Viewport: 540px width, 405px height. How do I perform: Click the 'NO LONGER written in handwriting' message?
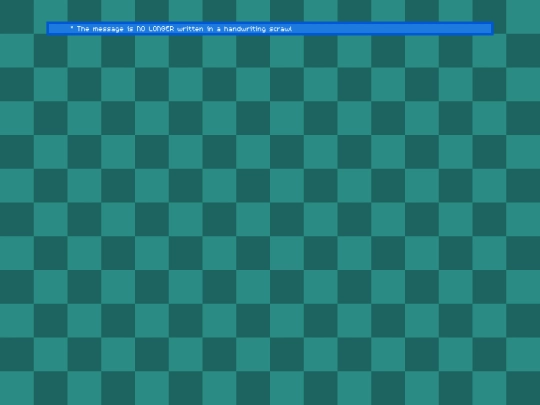[270, 29]
